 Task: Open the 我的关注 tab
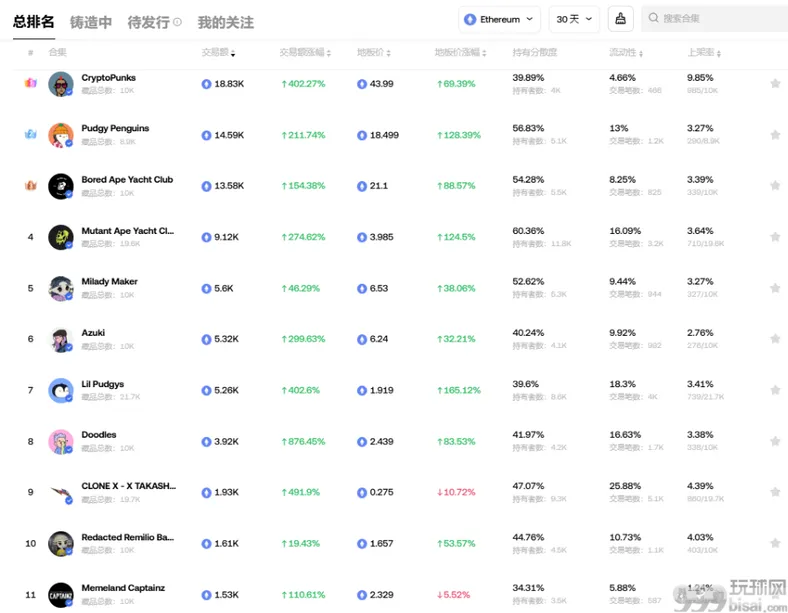(226, 22)
